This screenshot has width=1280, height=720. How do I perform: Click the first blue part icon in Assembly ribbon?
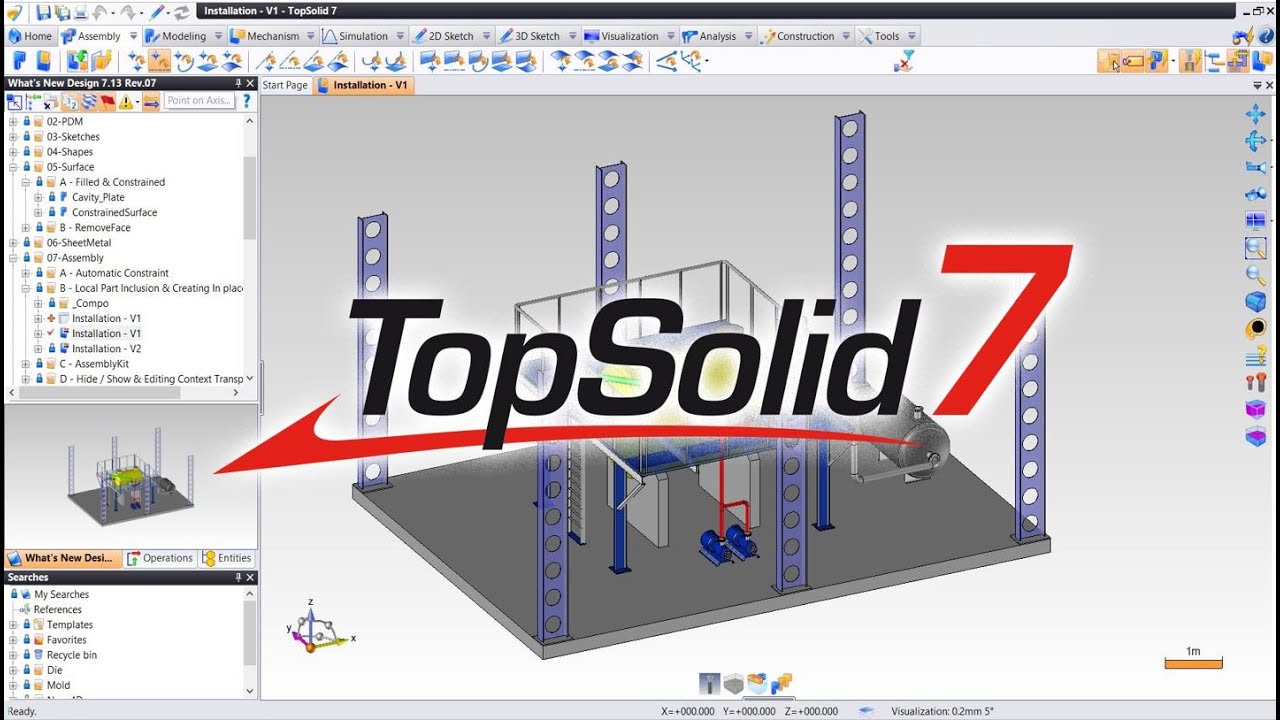19,61
